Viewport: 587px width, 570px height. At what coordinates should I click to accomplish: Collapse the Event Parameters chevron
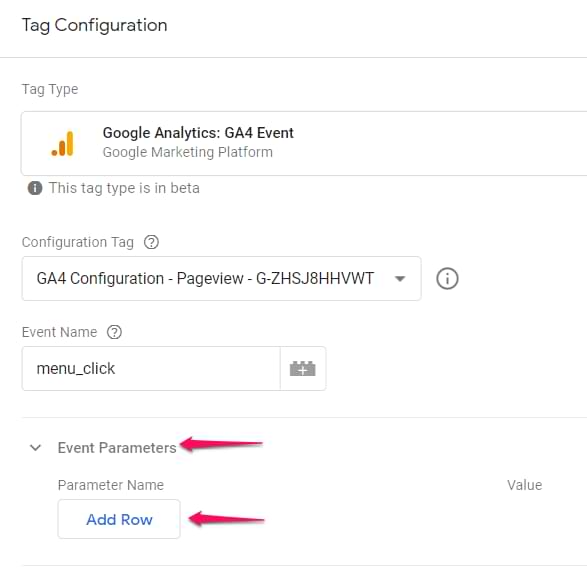point(36,448)
